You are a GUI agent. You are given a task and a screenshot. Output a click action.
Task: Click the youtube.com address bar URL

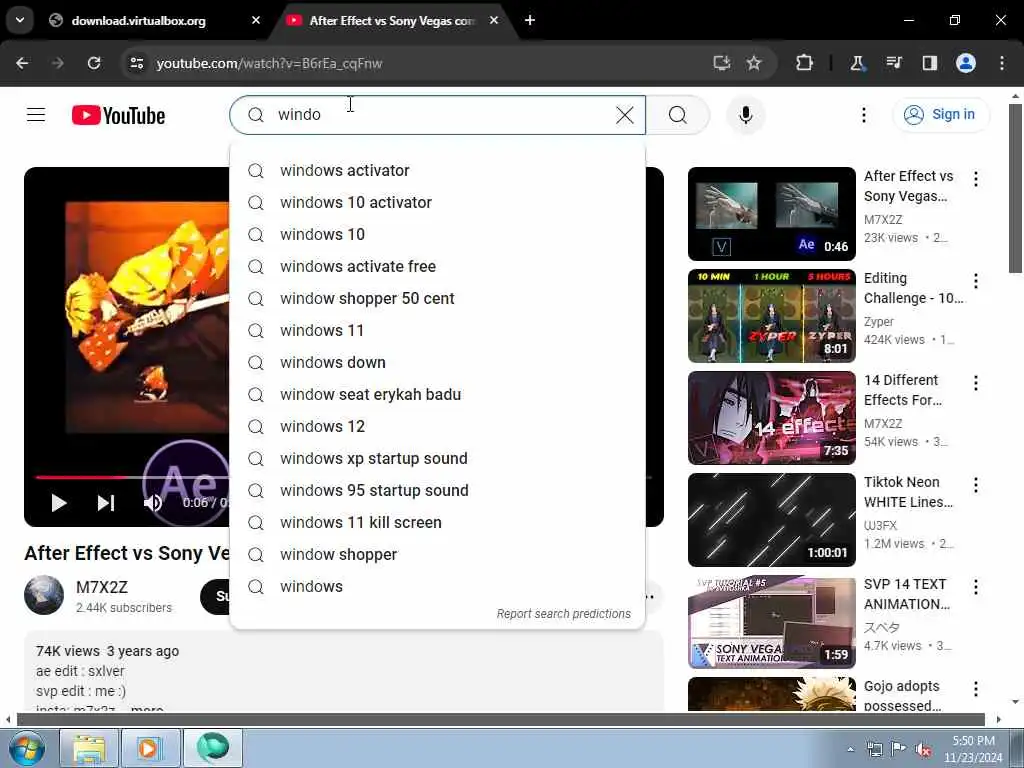click(x=269, y=63)
